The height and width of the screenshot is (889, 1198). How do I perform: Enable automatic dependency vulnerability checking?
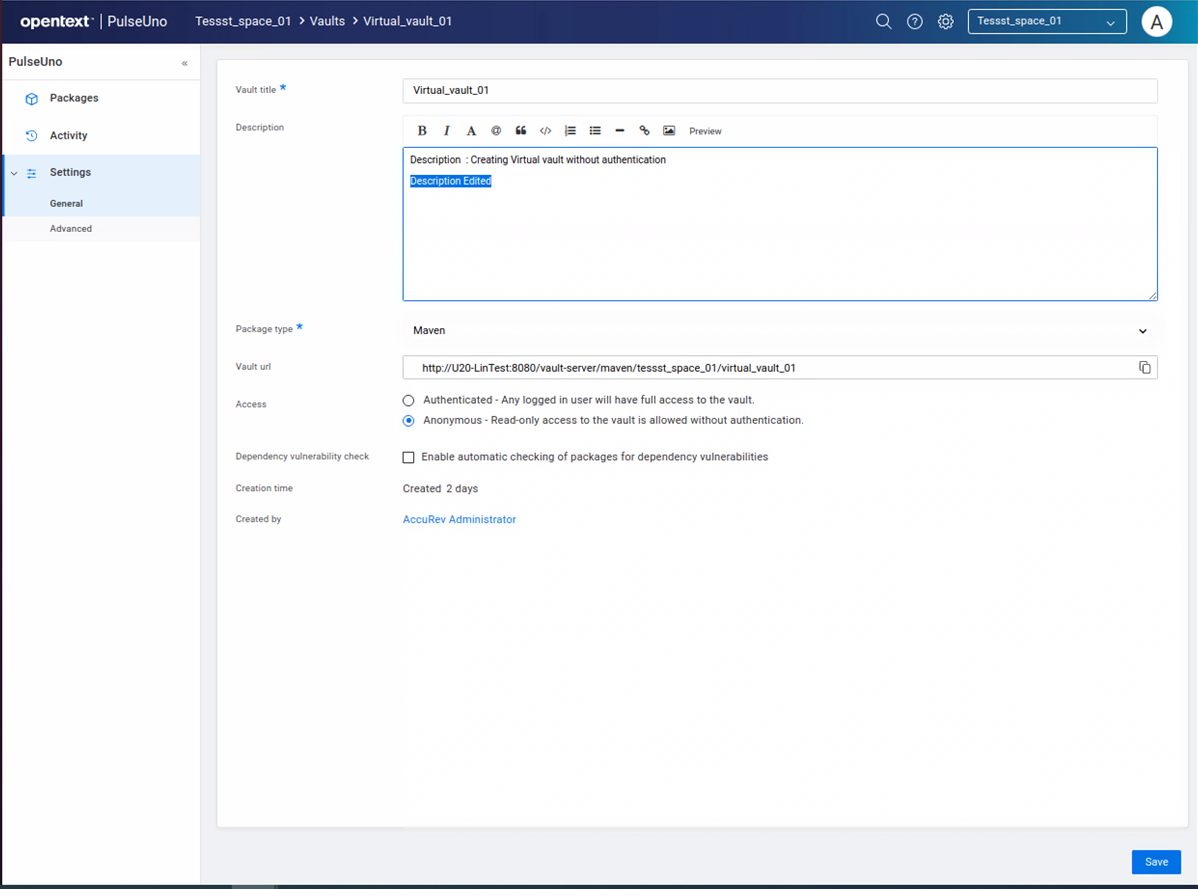(x=408, y=457)
